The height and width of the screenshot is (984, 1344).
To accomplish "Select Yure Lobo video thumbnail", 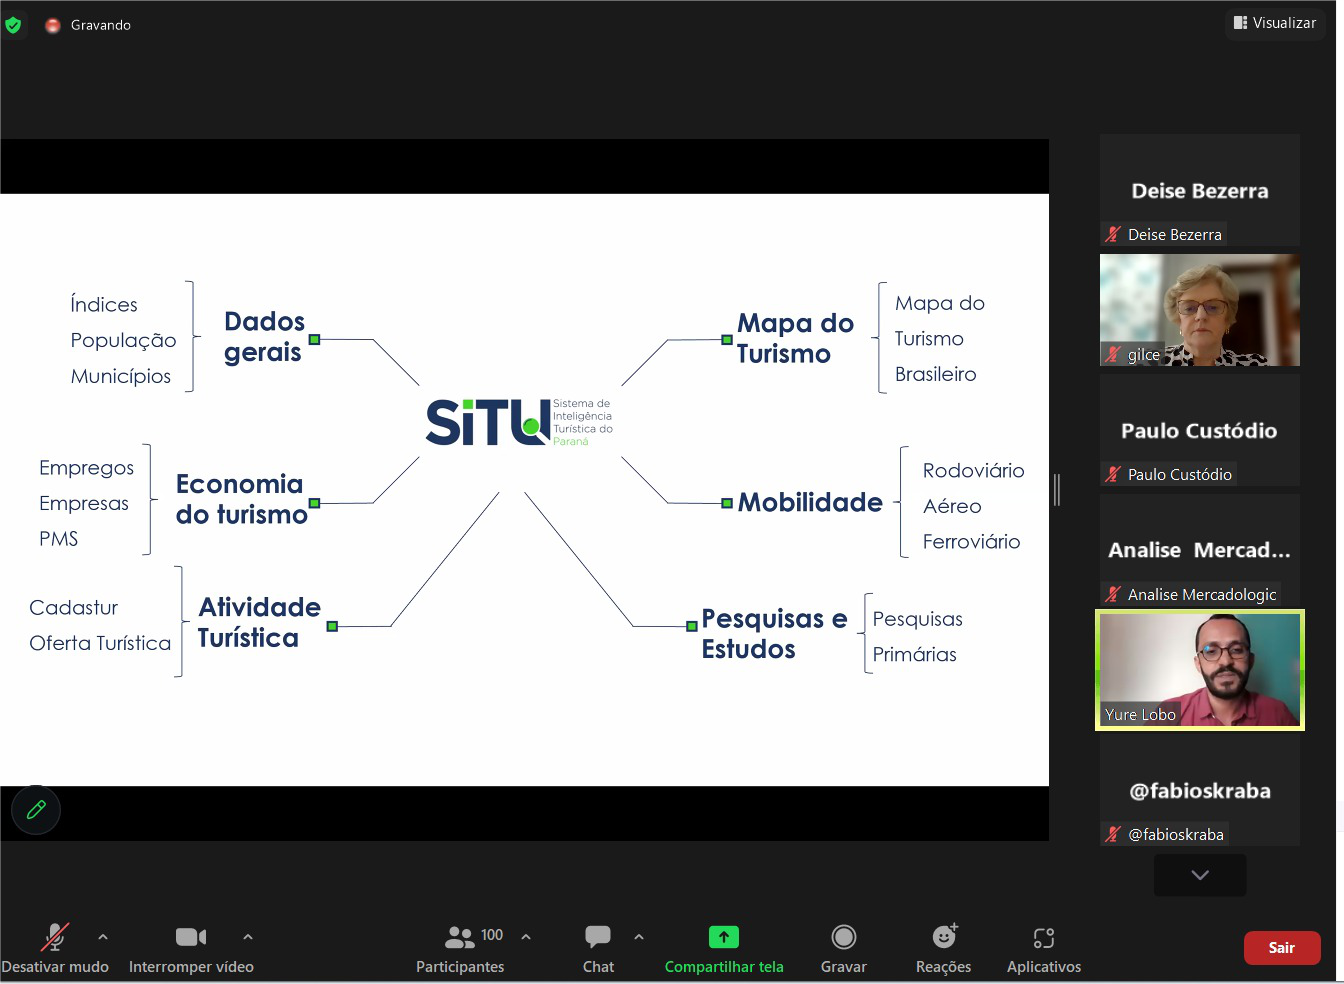I will pos(1200,670).
